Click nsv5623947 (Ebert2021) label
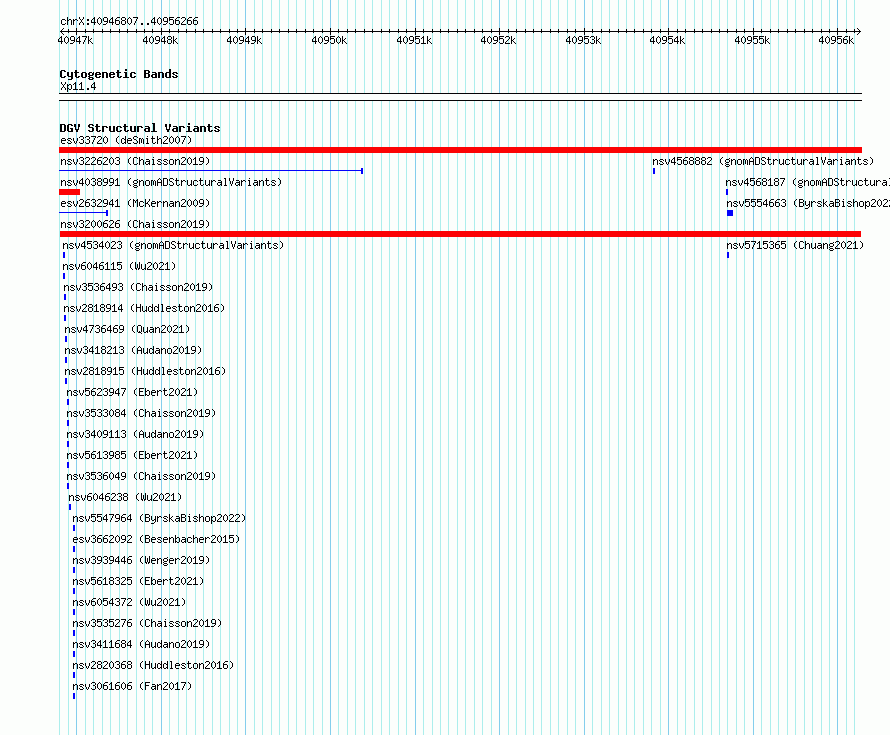This screenshot has width=890, height=735. [132, 392]
